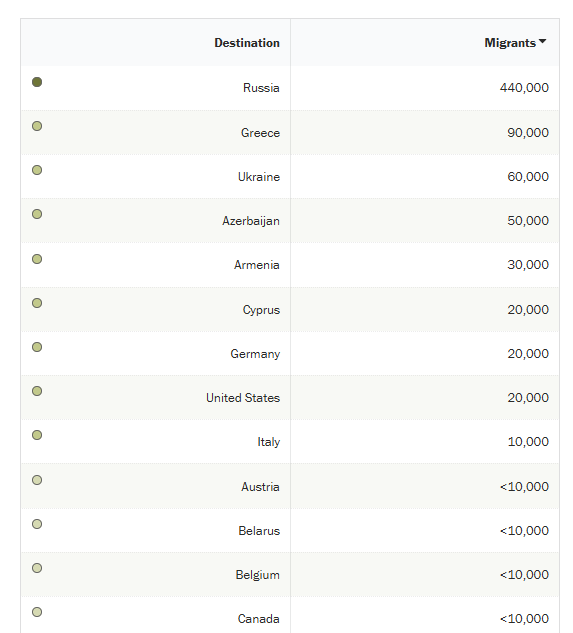This screenshot has width=573, height=633.
Task: Click the 30,000 migrants value
Action: point(528,264)
